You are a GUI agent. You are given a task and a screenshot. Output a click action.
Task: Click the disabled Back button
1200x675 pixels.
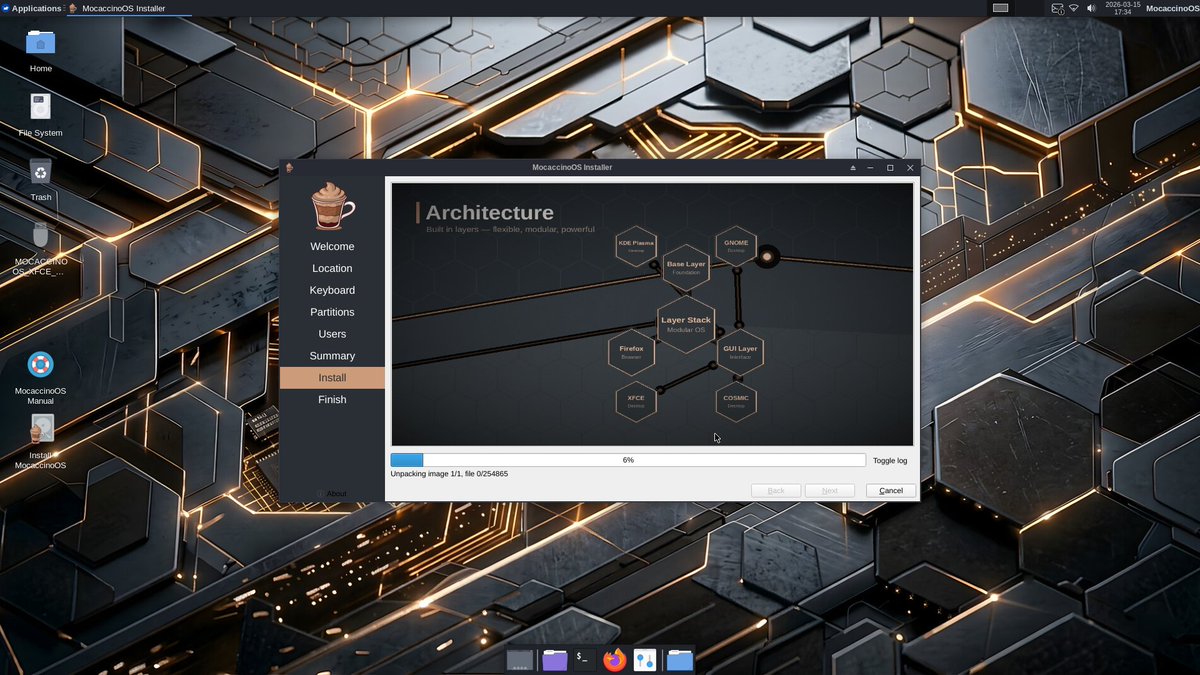click(x=776, y=490)
